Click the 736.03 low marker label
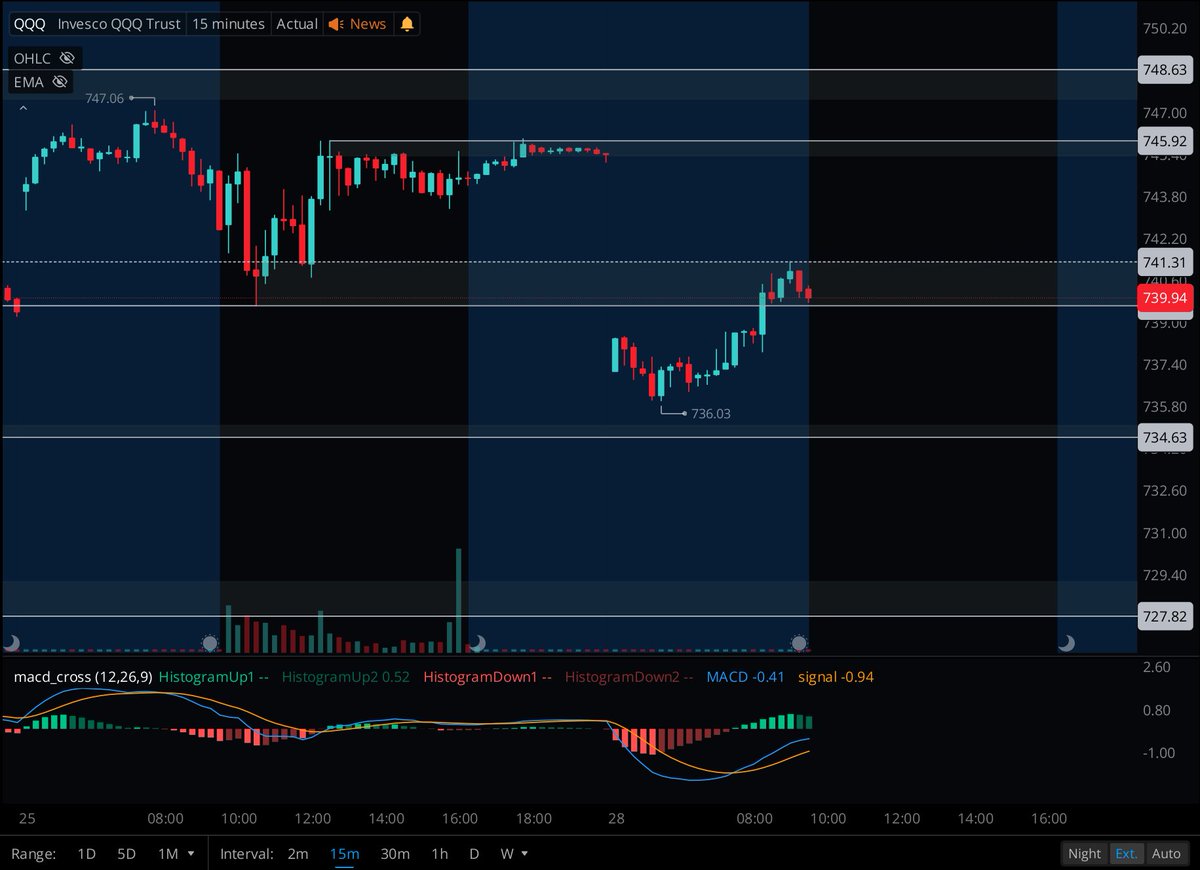Image resolution: width=1200 pixels, height=870 pixels. (711, 413)
